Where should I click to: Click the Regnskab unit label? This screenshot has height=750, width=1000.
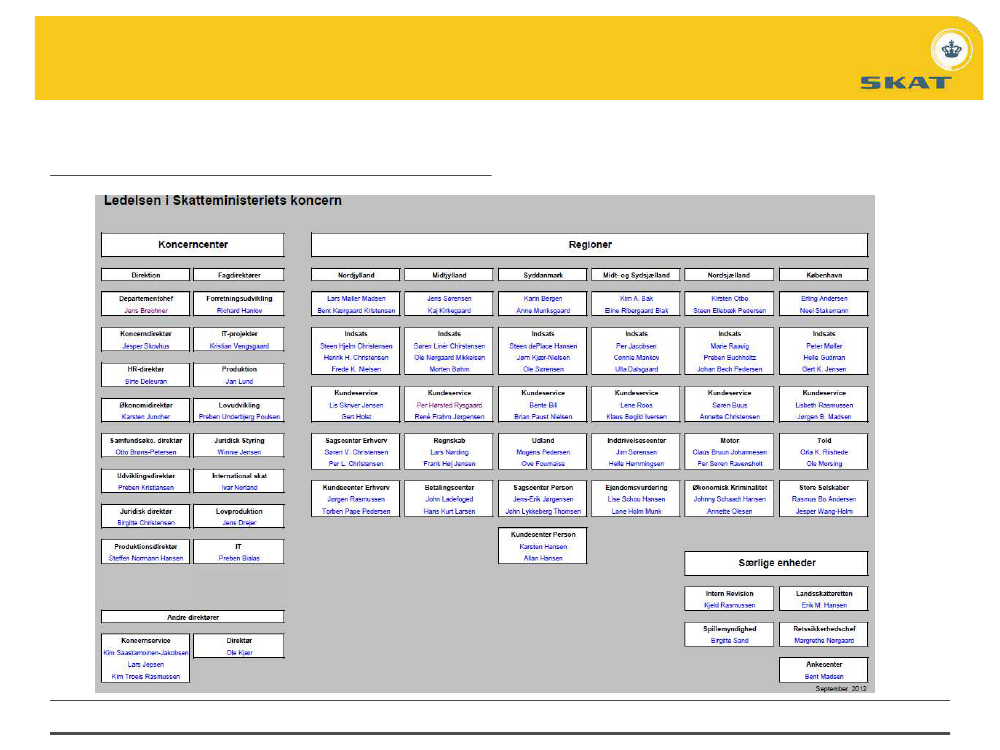[x=449, y=440]
